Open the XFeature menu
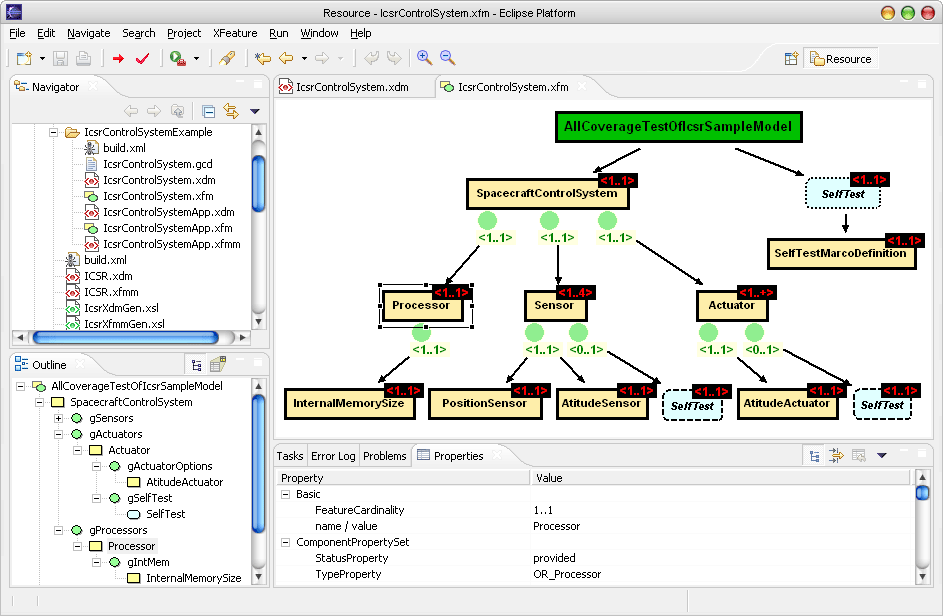The width and height of the screenshot is (943, 616). coord(235,33)
